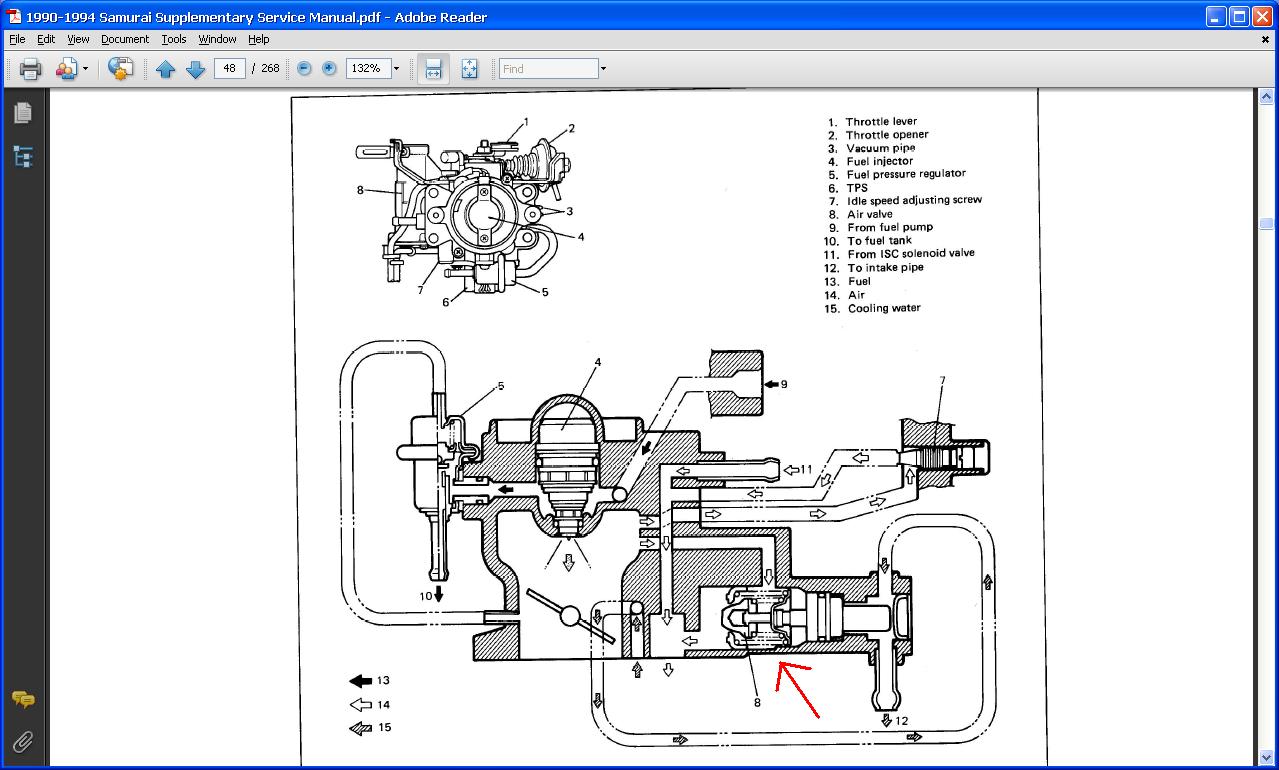
Task: Toggle fit one full page view
Action: coord(469,69)
